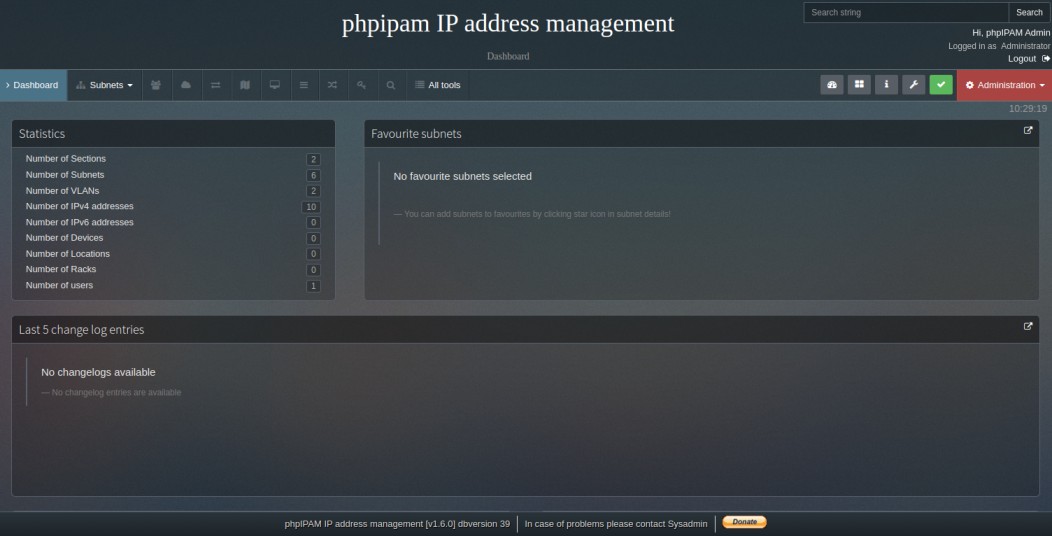
Task: Open the exchange arrows icon in navbar
Action: 215,85
